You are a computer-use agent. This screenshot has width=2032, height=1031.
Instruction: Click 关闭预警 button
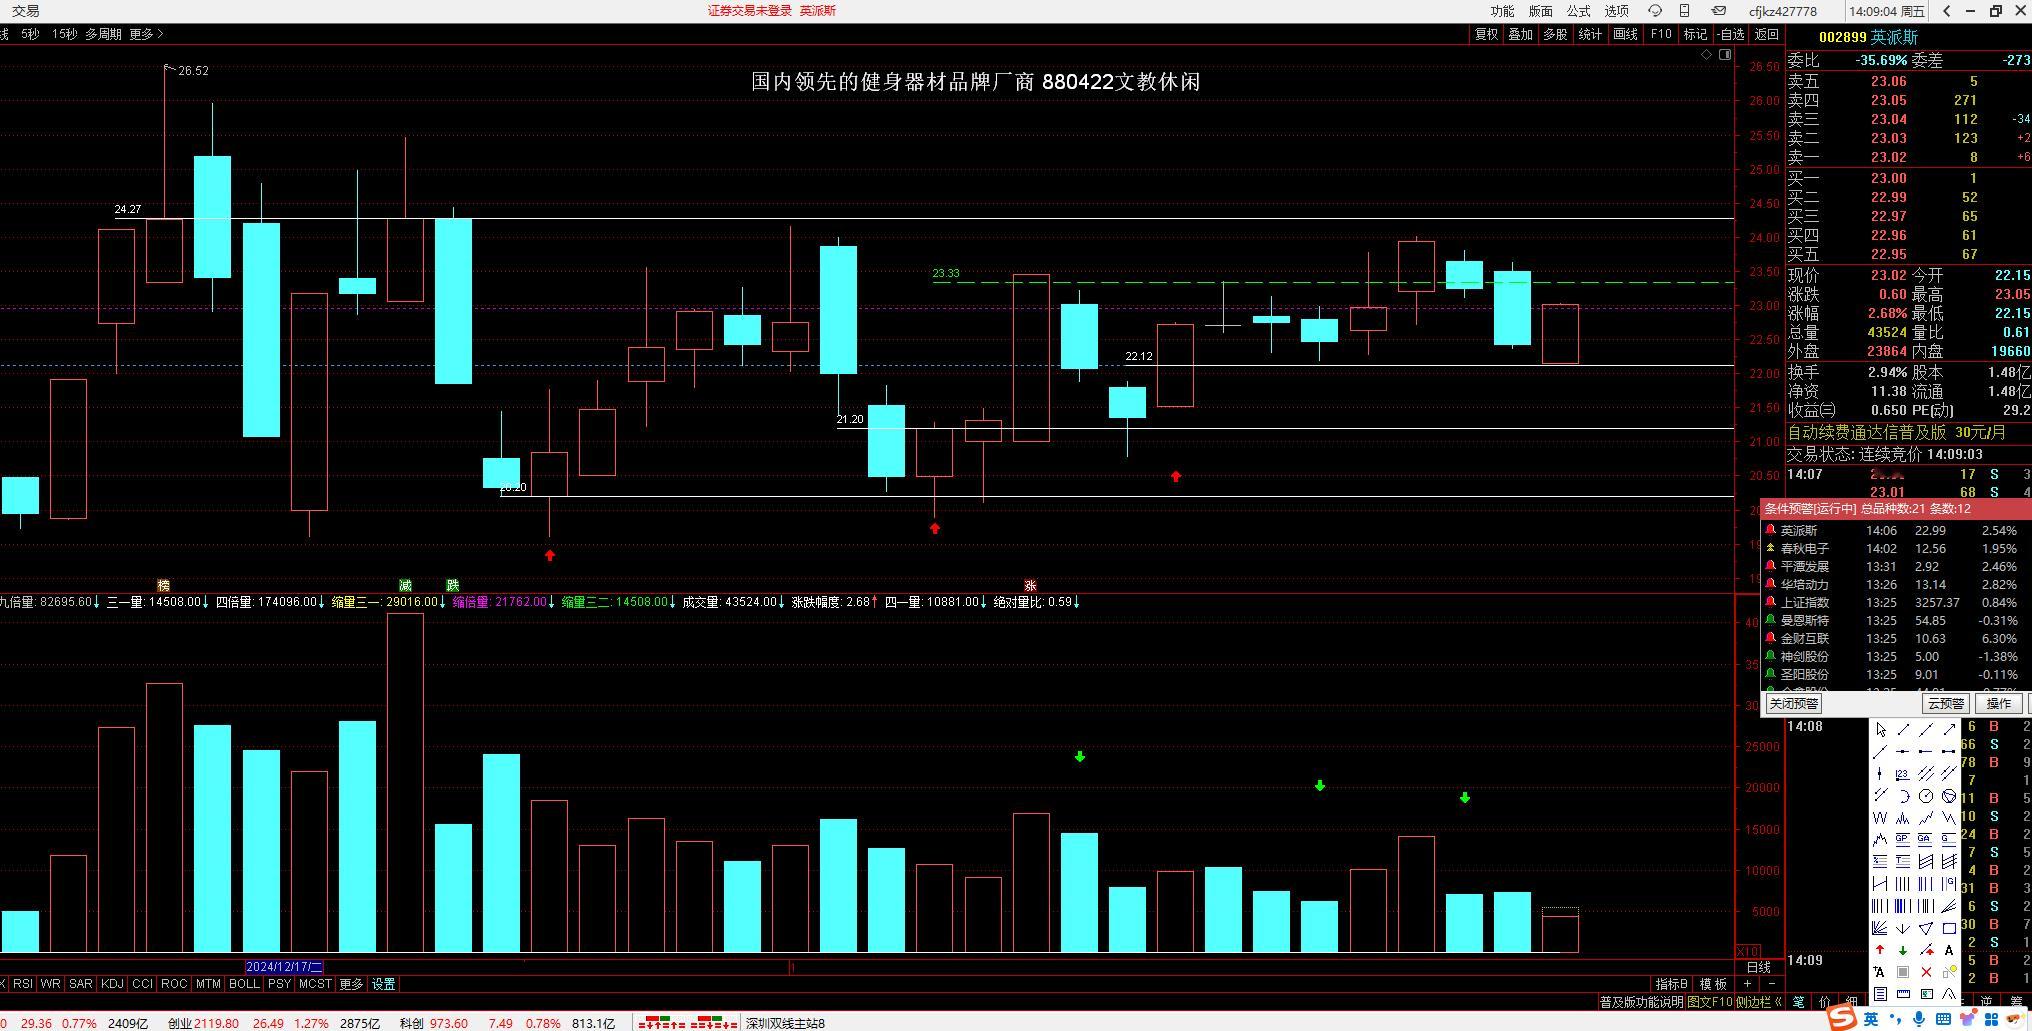pyautogui.click(x=1793, y=704)
